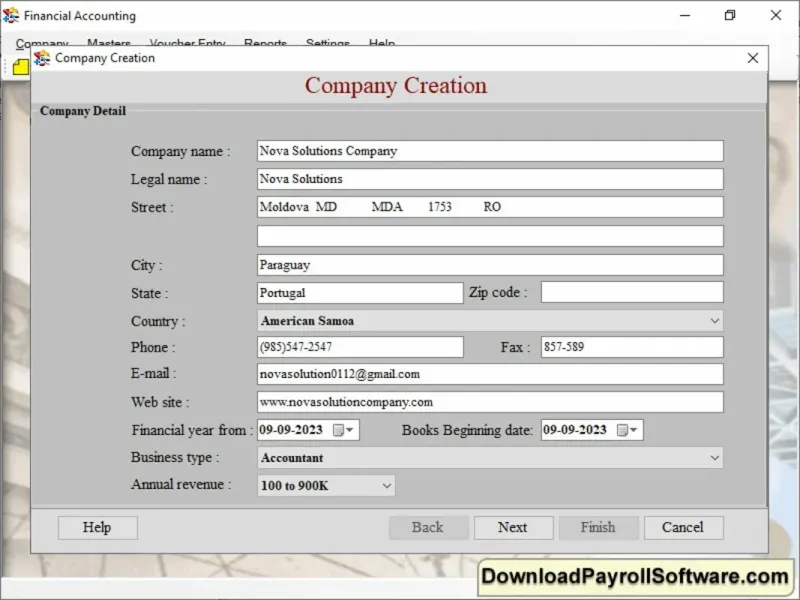Click the disabled Back button
The width and height of the screenshot is (800, 600).
point(428,528)
